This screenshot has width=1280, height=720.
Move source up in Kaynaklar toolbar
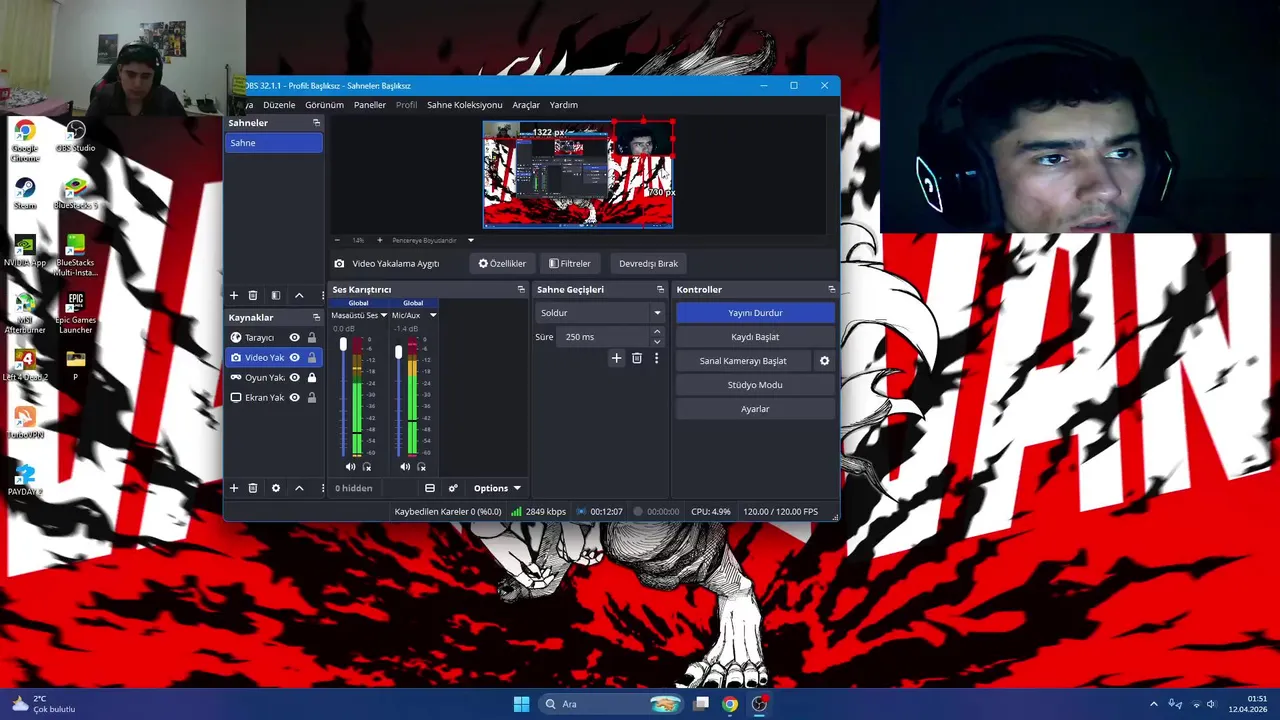point(299,488)
